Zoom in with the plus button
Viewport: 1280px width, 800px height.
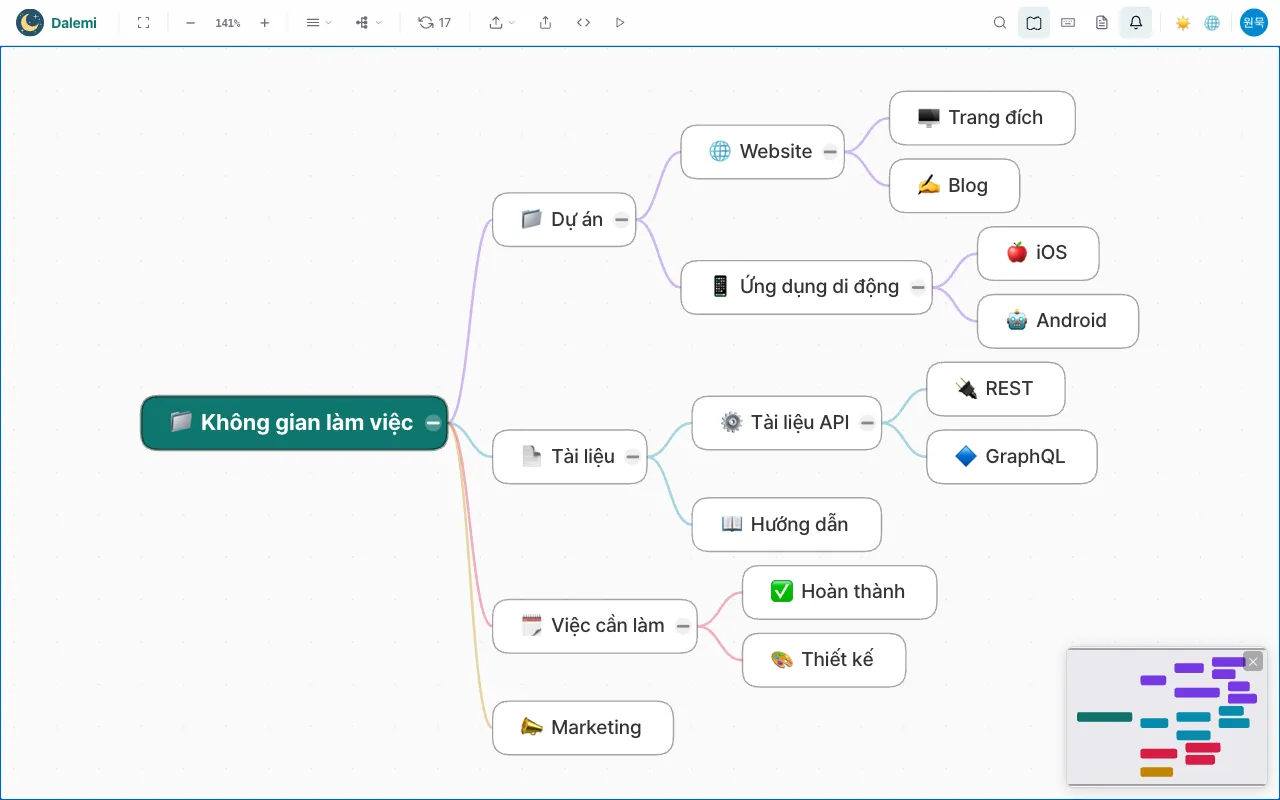[264, 22]
